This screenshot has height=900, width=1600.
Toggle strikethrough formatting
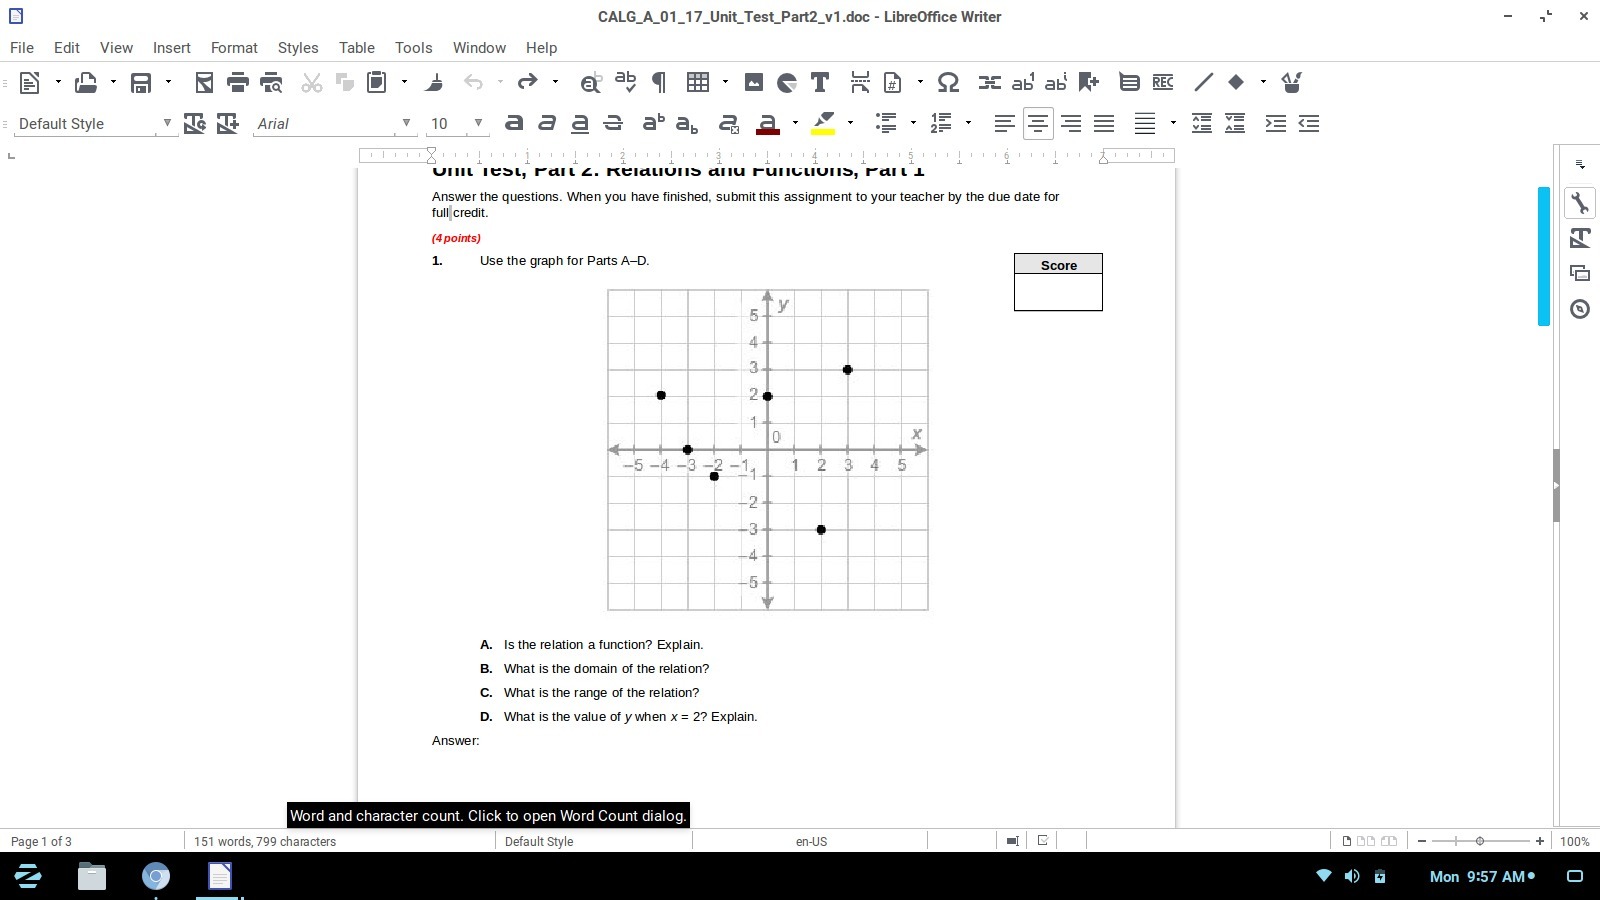coord(613,124)
